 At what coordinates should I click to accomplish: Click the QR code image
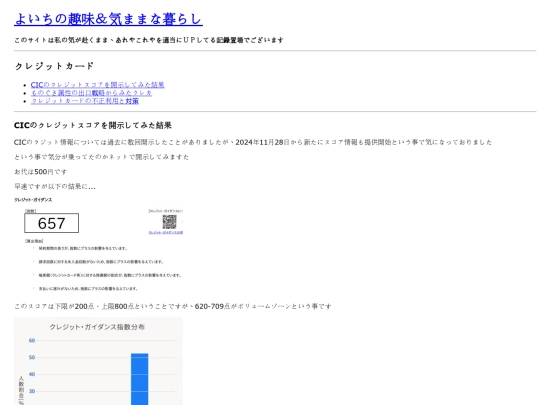[x=169, y=222]
